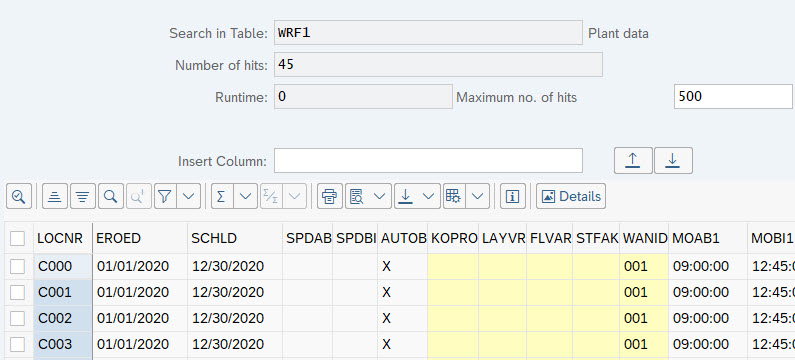This screenshot has height=360, width=795.
Task: Select the row checkbox for C003
Action: point(18,345)
